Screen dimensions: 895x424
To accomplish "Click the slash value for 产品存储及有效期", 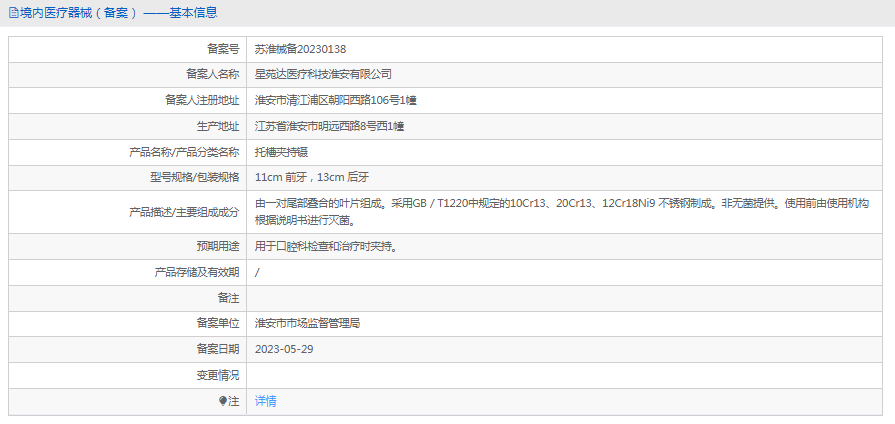I will tap(257, 273).
